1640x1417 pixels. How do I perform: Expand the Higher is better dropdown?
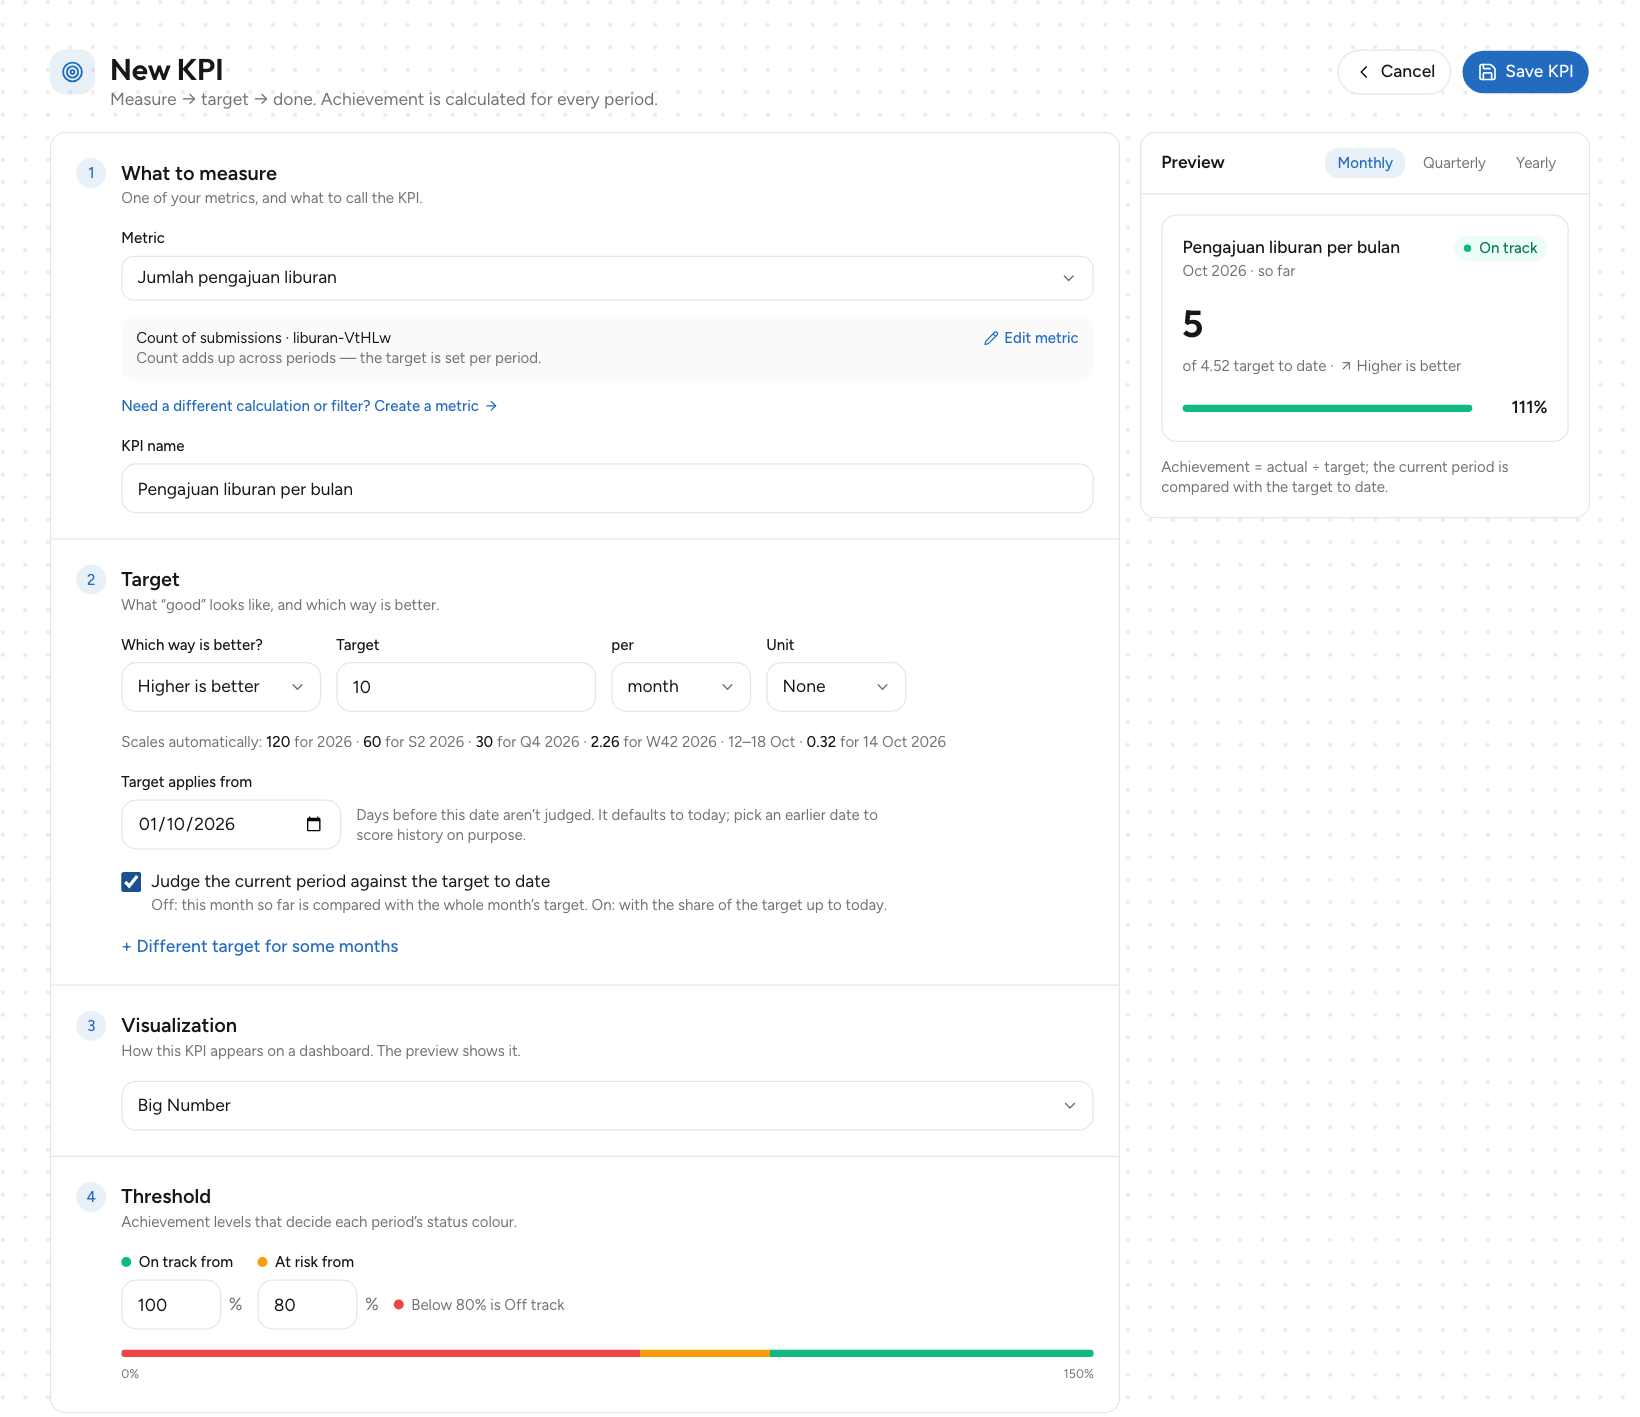click(x=221, y=687)
